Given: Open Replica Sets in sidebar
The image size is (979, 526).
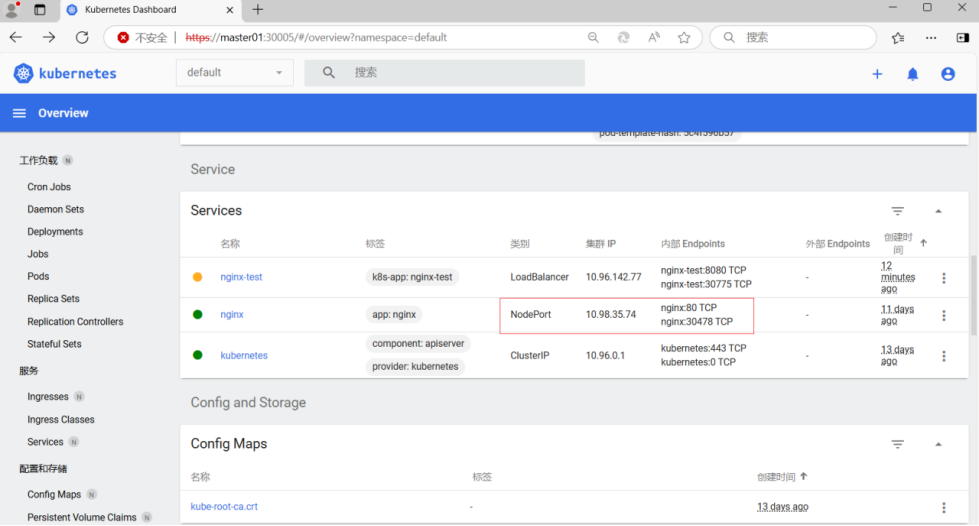Looking at the screenshot, I should tap(53, 299).
